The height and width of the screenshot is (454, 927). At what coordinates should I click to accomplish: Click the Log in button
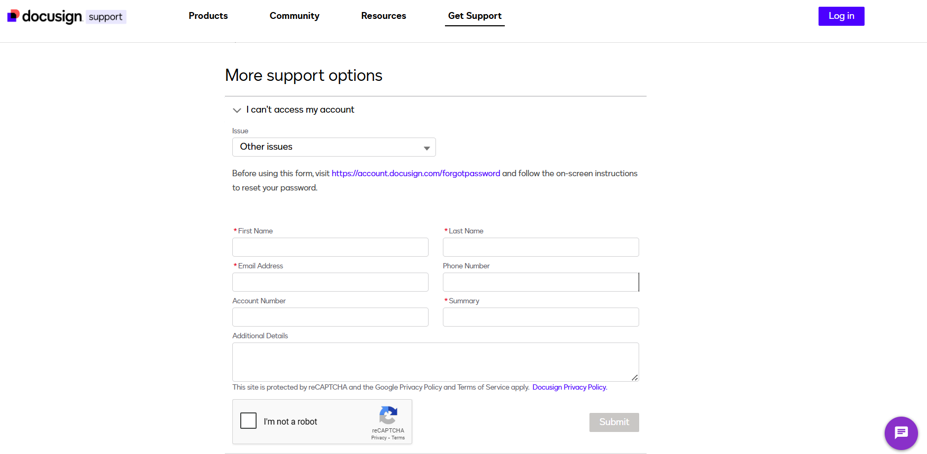point(841,16)
